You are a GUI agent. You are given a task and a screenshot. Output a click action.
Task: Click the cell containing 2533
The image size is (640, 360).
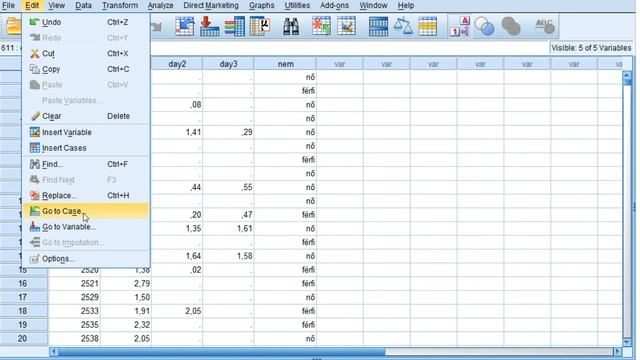tap(75, 311)
